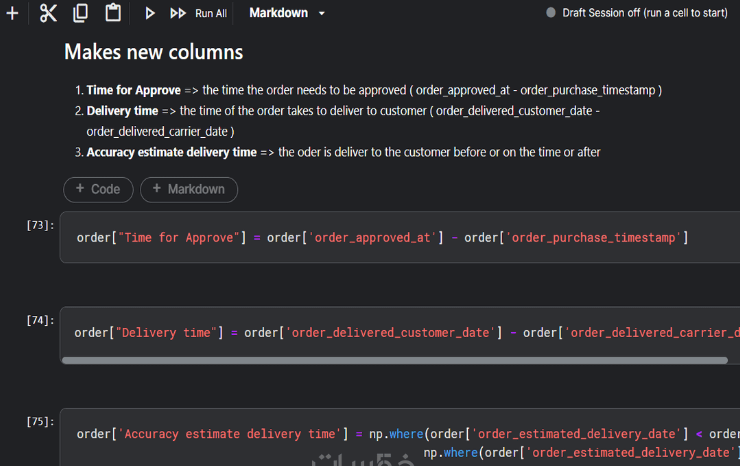Click the 'order_approved_at' string in cell 73
The height and width of the screenshot is (466, 740).
point(372,237)
